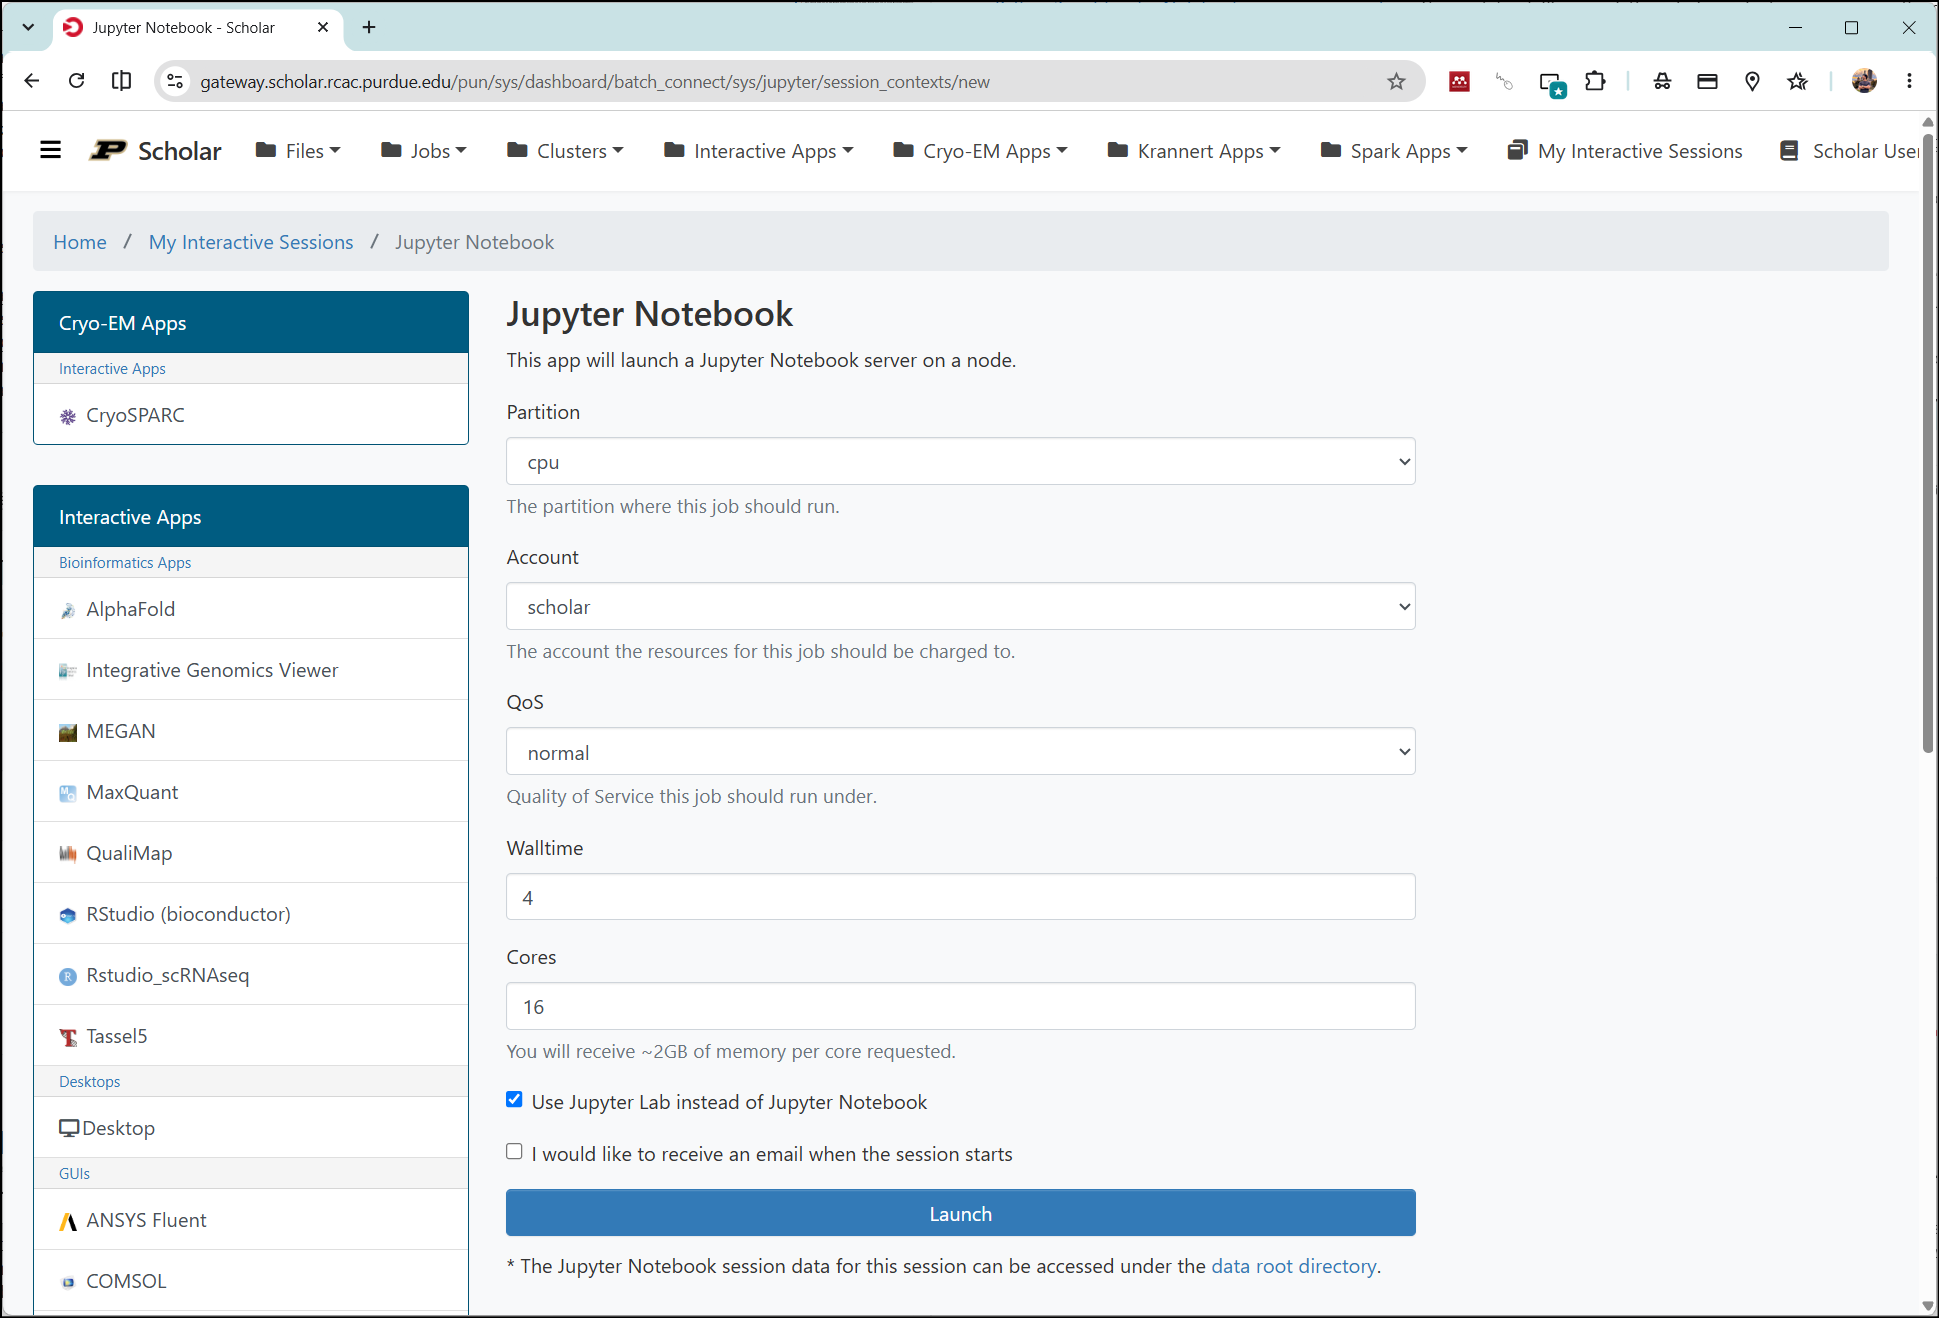Open tab search chevron at top left
Screen dimensions: 1939x1318
pos(28,27)
